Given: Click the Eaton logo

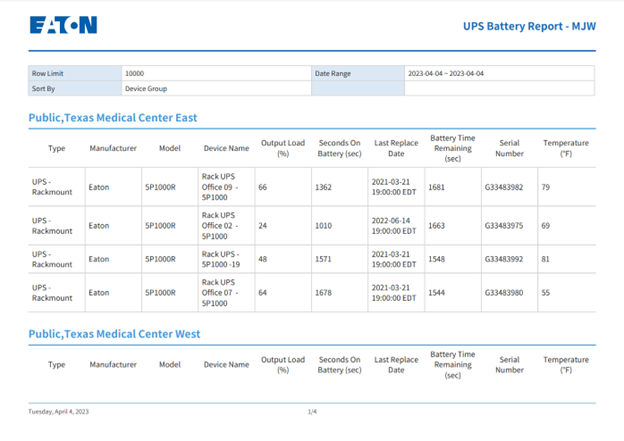Looking at the screenshot, I should pos(63,25).
